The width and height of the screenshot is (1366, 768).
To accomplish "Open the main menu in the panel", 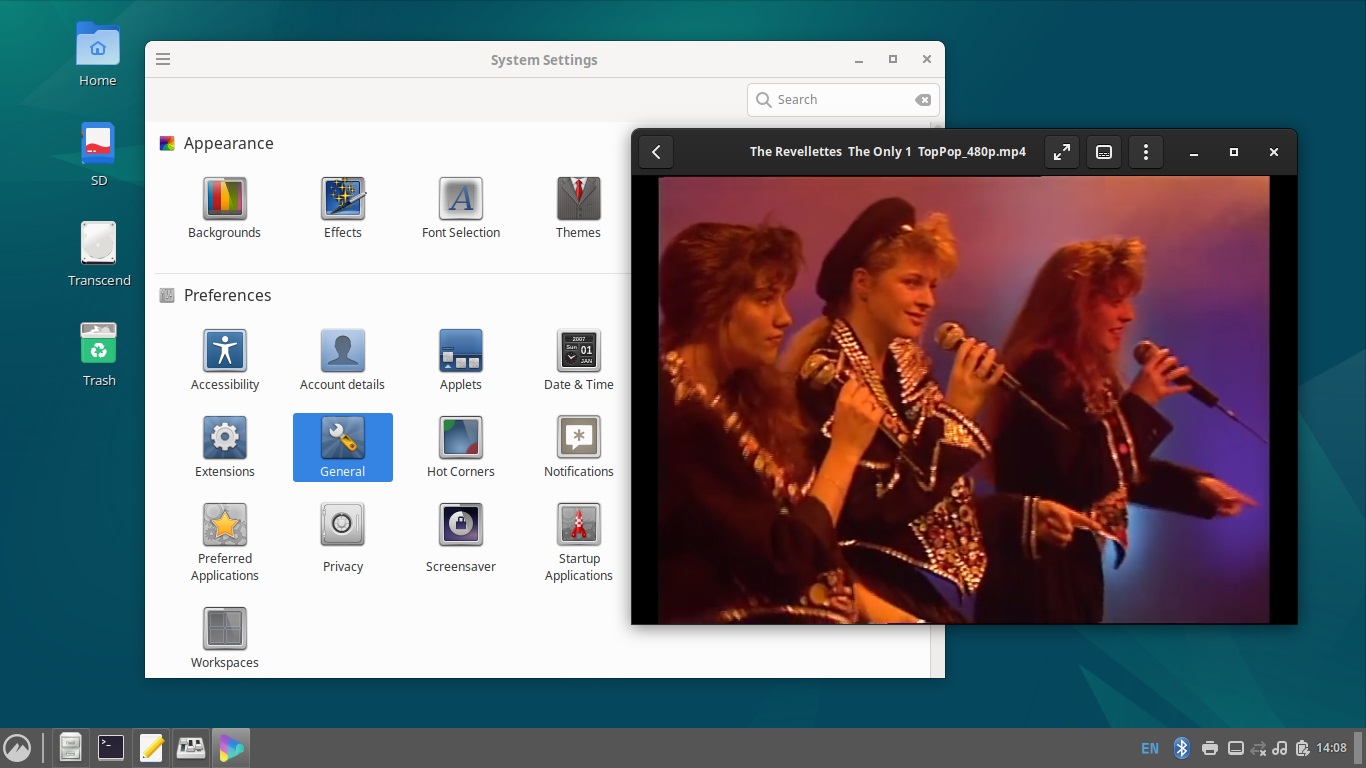I will (x=17, y=748).
